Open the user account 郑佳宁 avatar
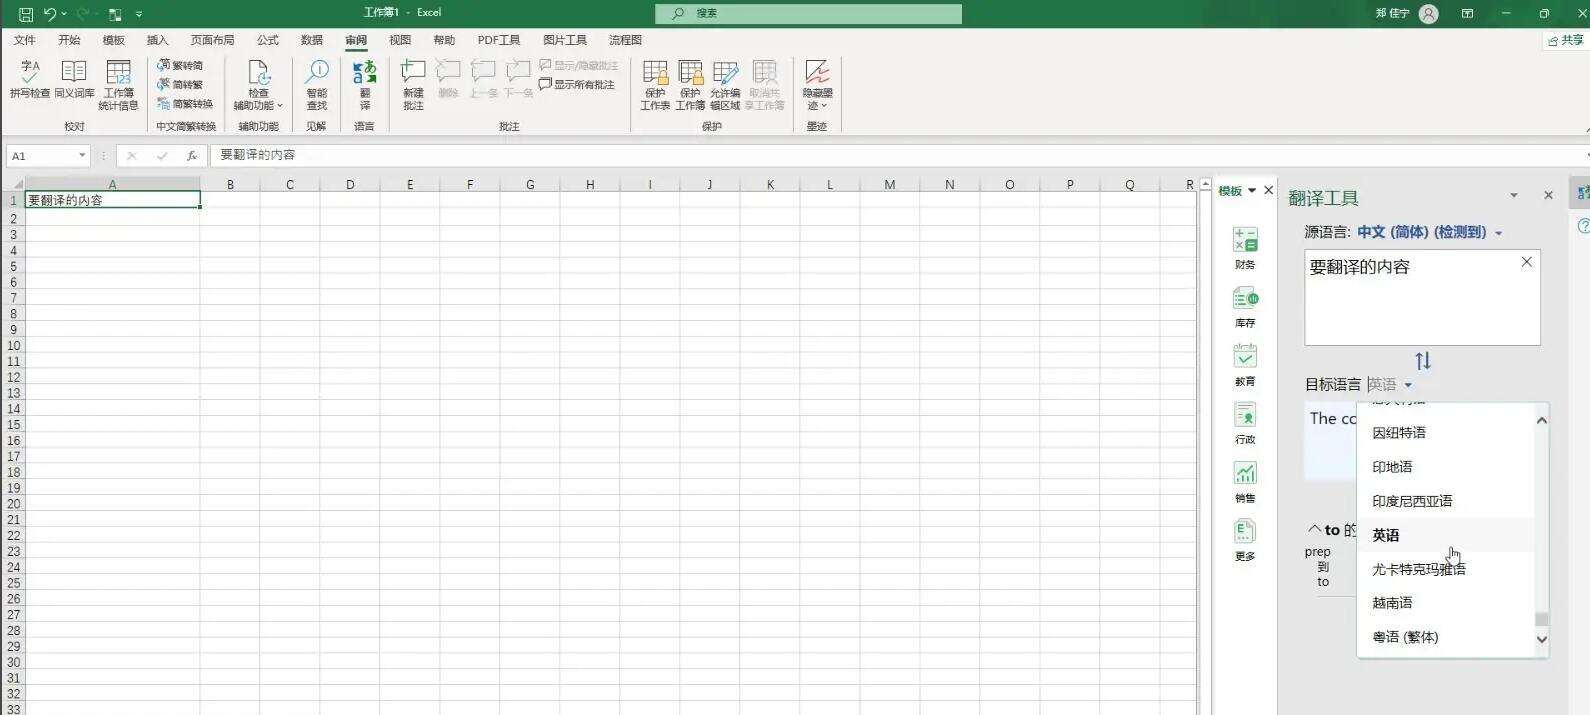The width and height of the screenshot is (1590, 715). click(1429, 14)
